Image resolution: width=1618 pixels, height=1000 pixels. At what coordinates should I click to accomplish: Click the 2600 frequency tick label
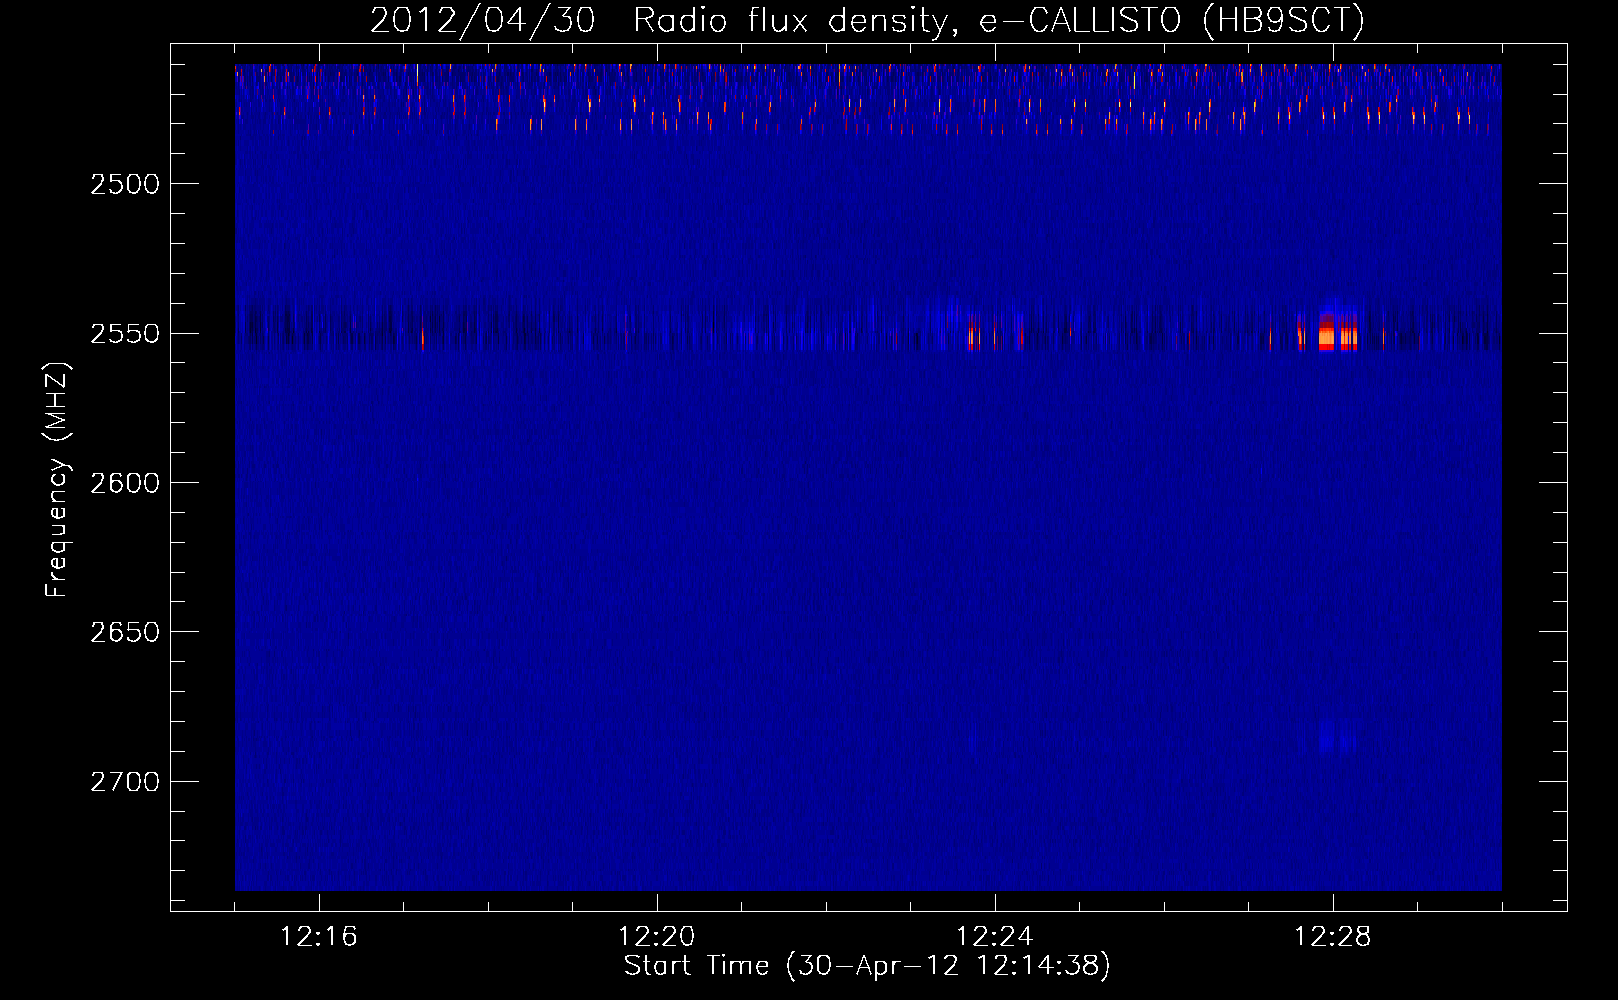click(125, 483)
